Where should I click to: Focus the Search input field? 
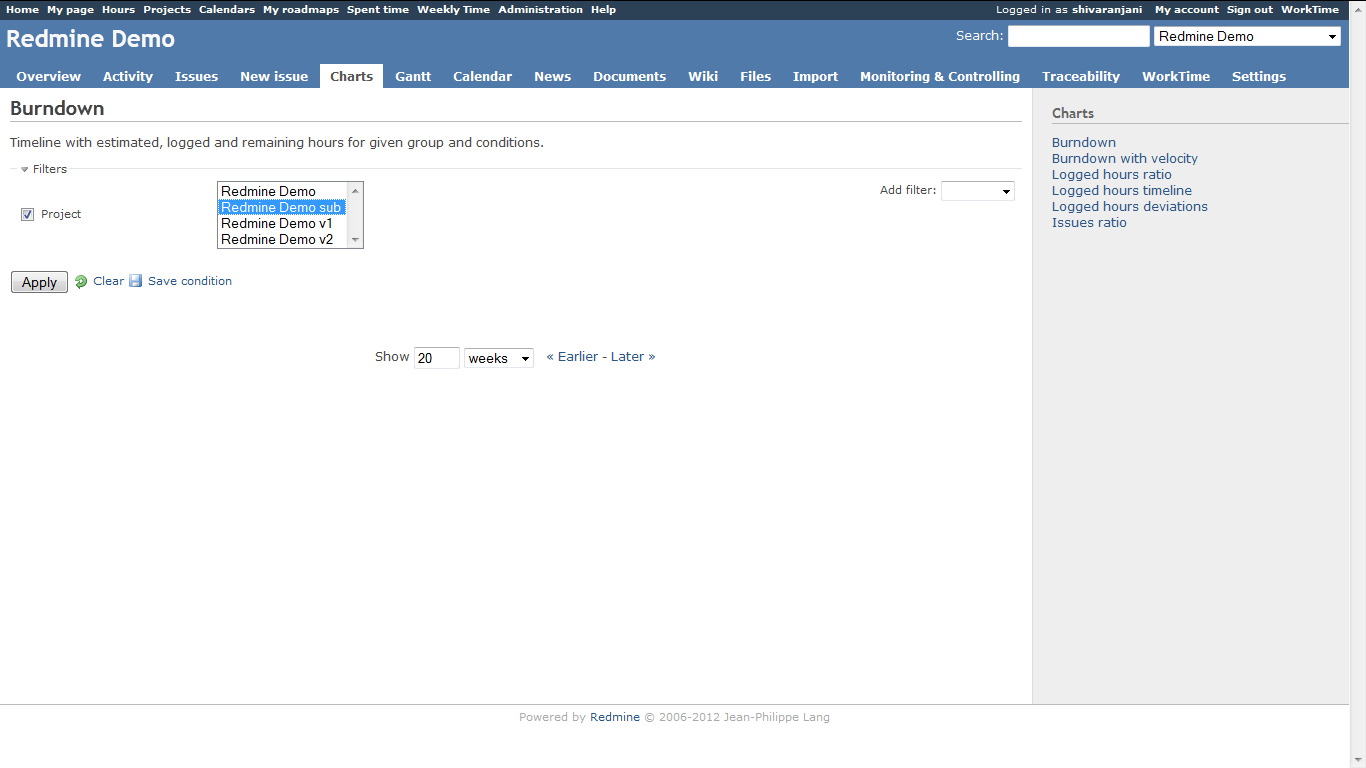click(x=1079, y=36)
